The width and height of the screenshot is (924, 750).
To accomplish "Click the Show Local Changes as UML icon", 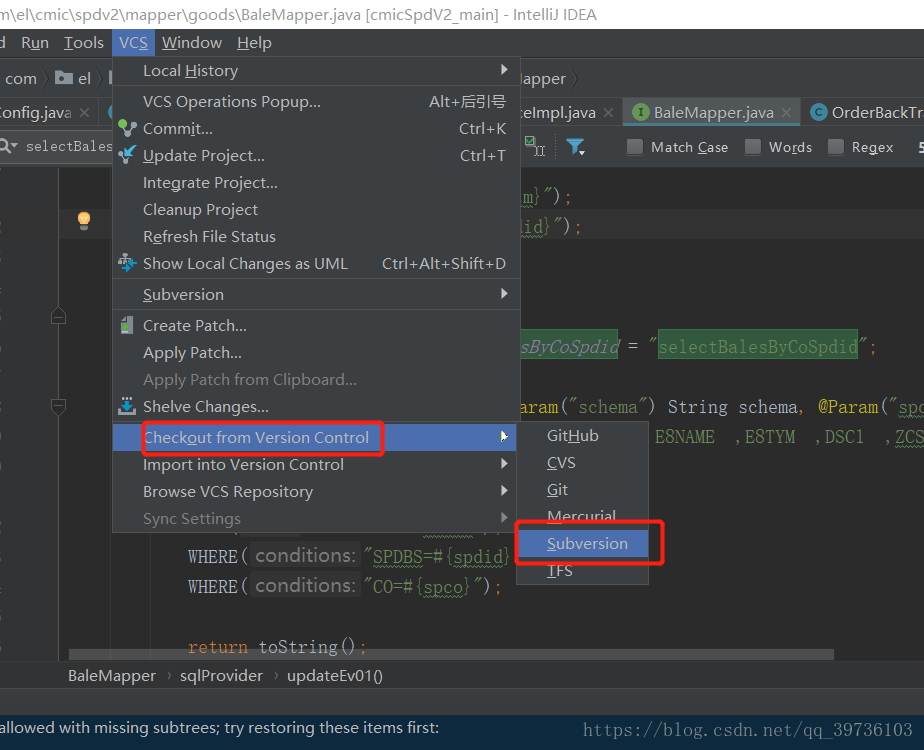I will [x=127, y=263].
